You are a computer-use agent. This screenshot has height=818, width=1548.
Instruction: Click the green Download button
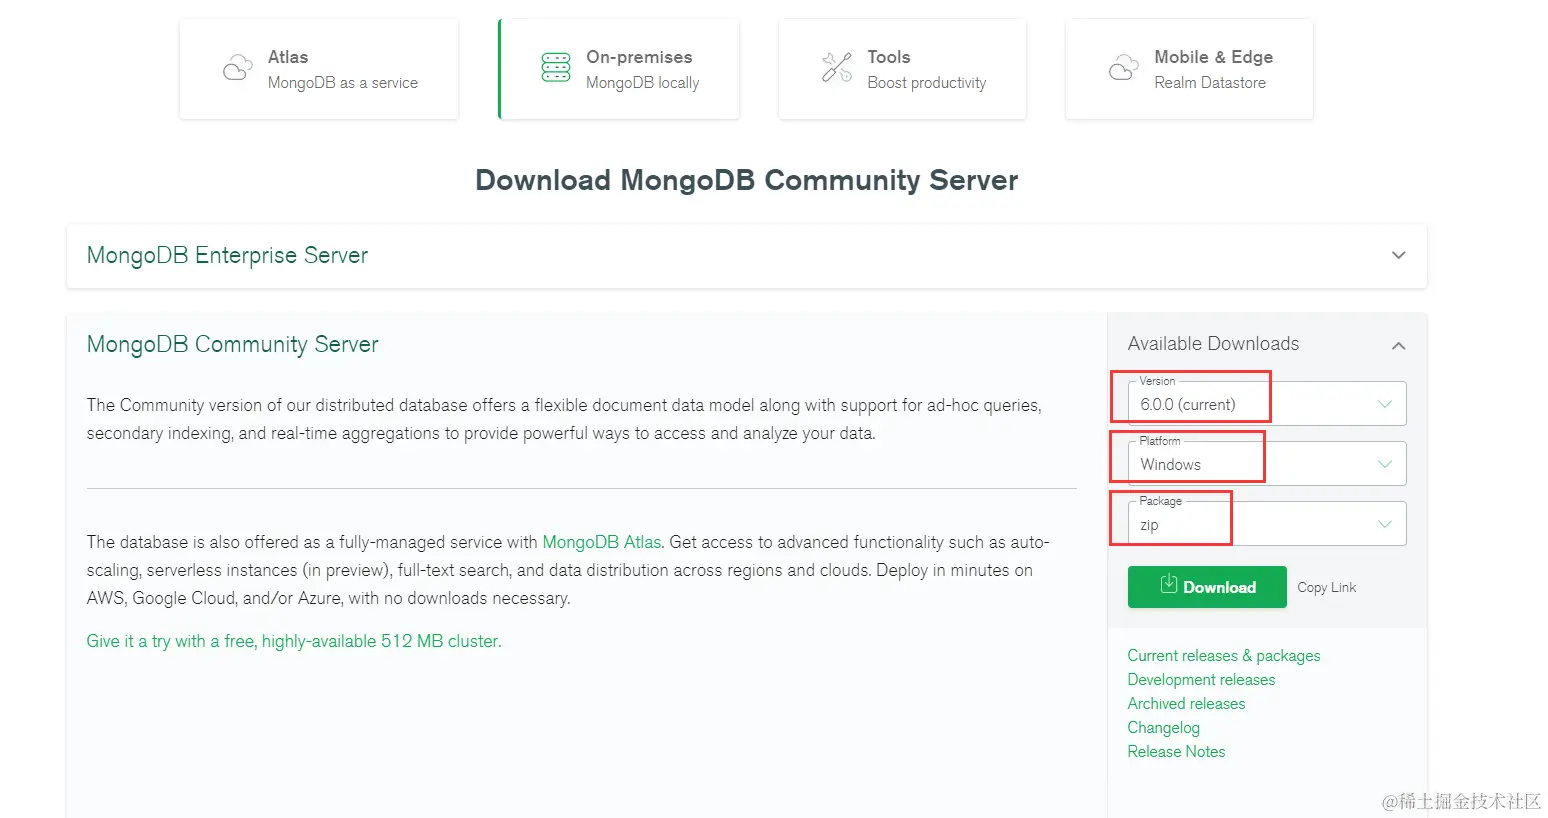(x=1207, y=587)
